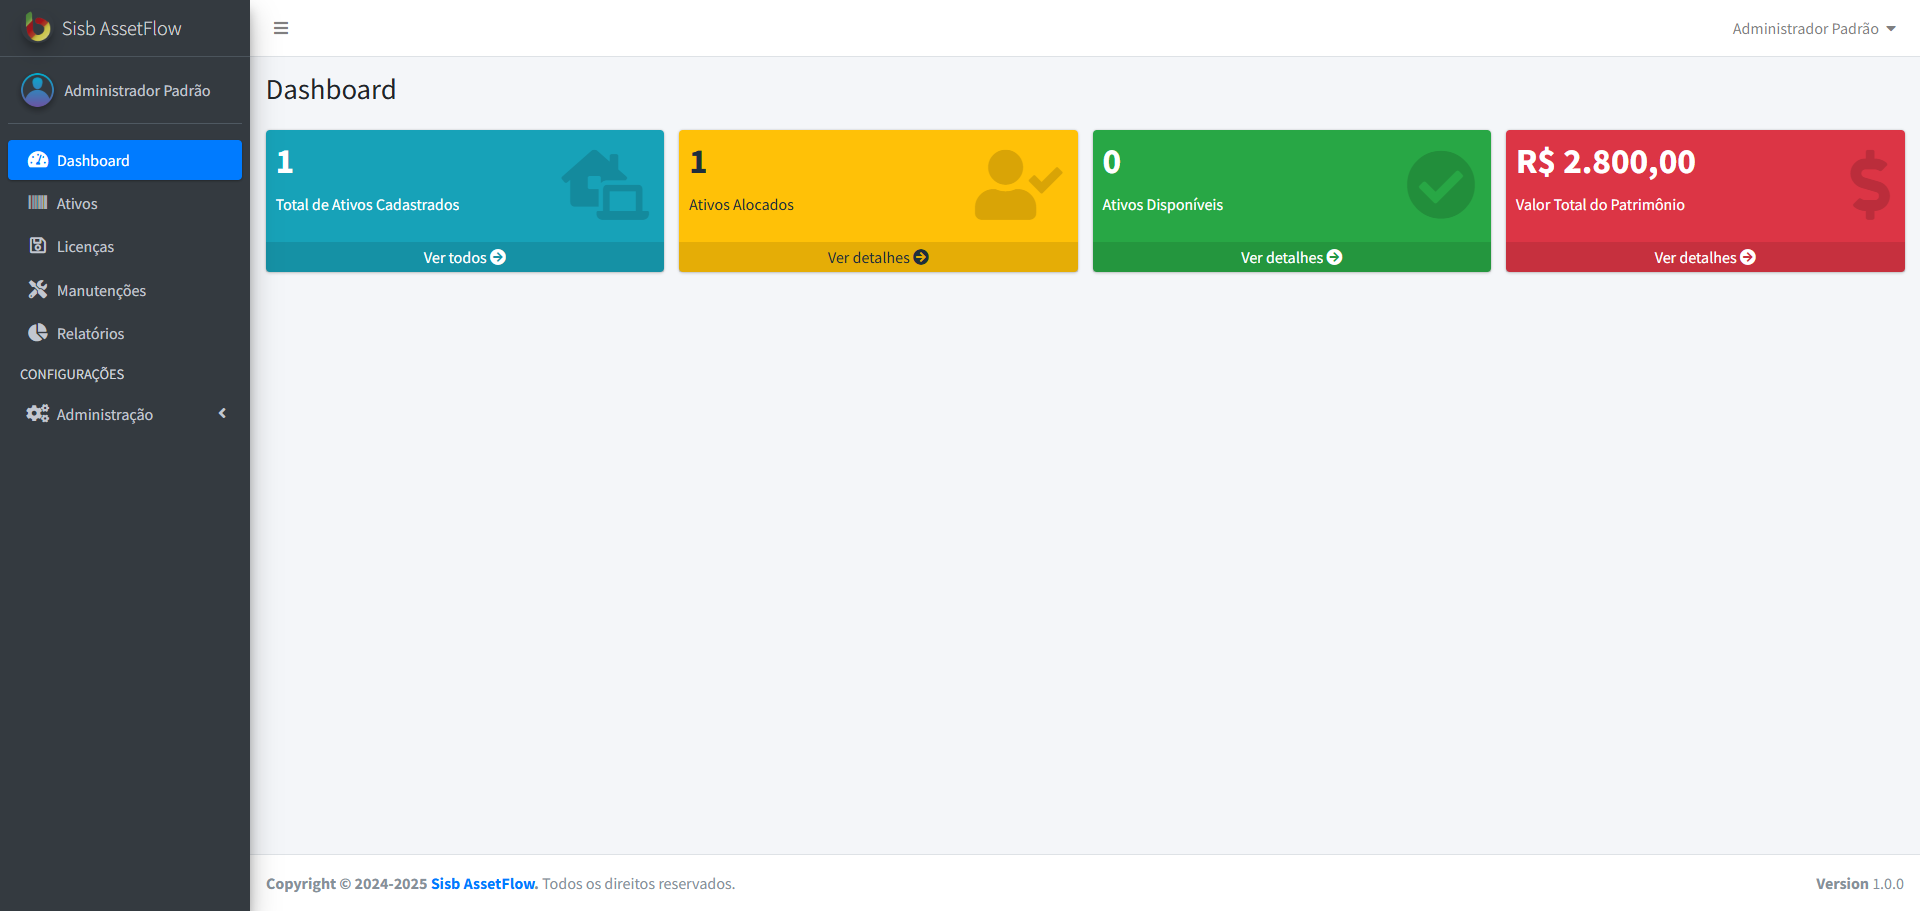Click the Administração gears icon

point(36,413)
